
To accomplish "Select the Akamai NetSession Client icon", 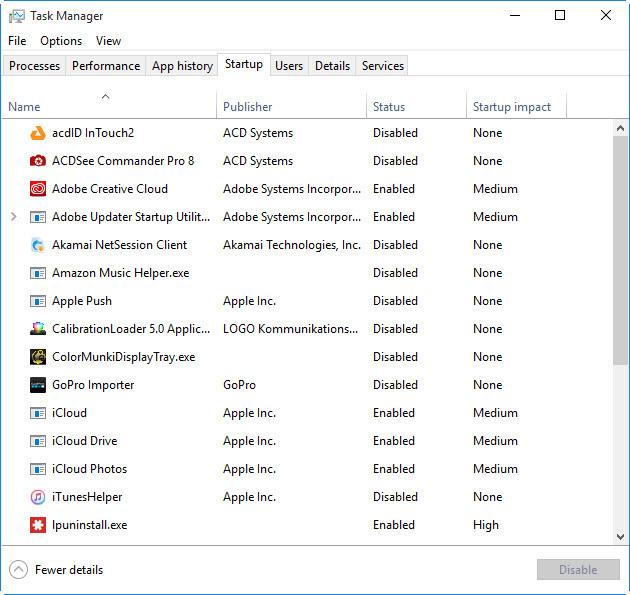I will coord(38,245).
